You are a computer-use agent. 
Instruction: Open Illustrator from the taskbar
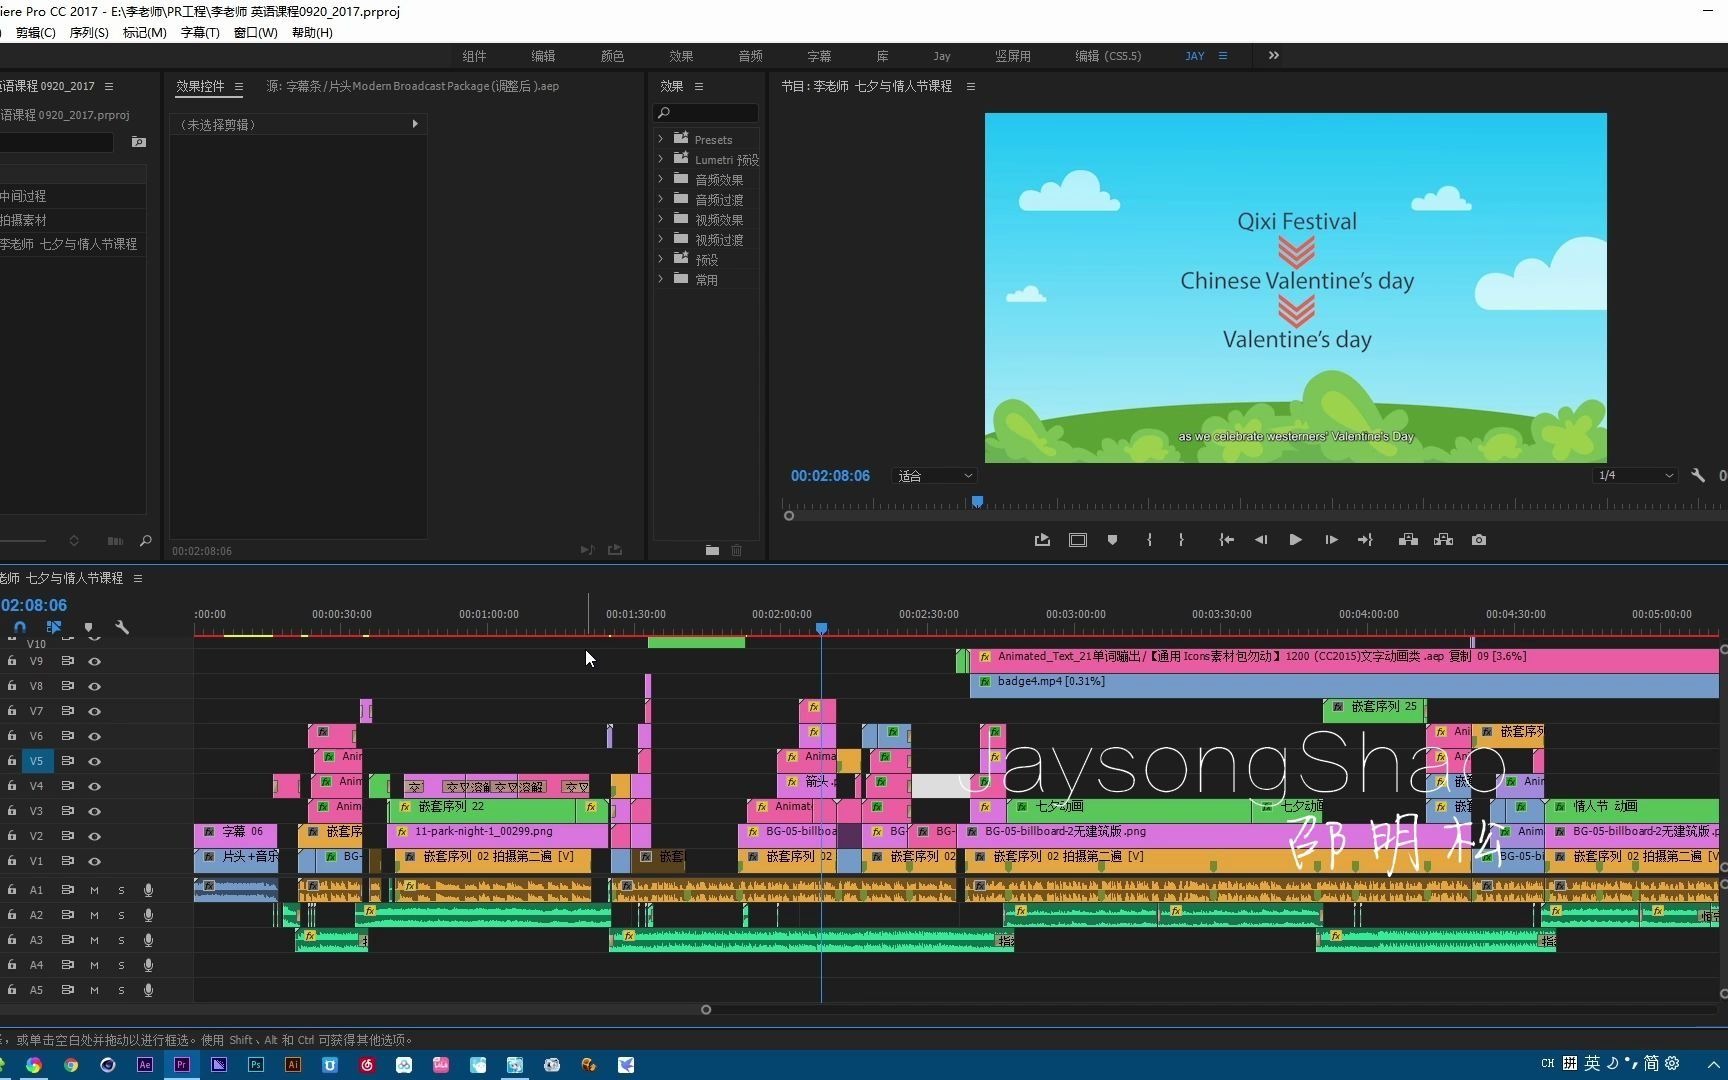point(293,1065)
